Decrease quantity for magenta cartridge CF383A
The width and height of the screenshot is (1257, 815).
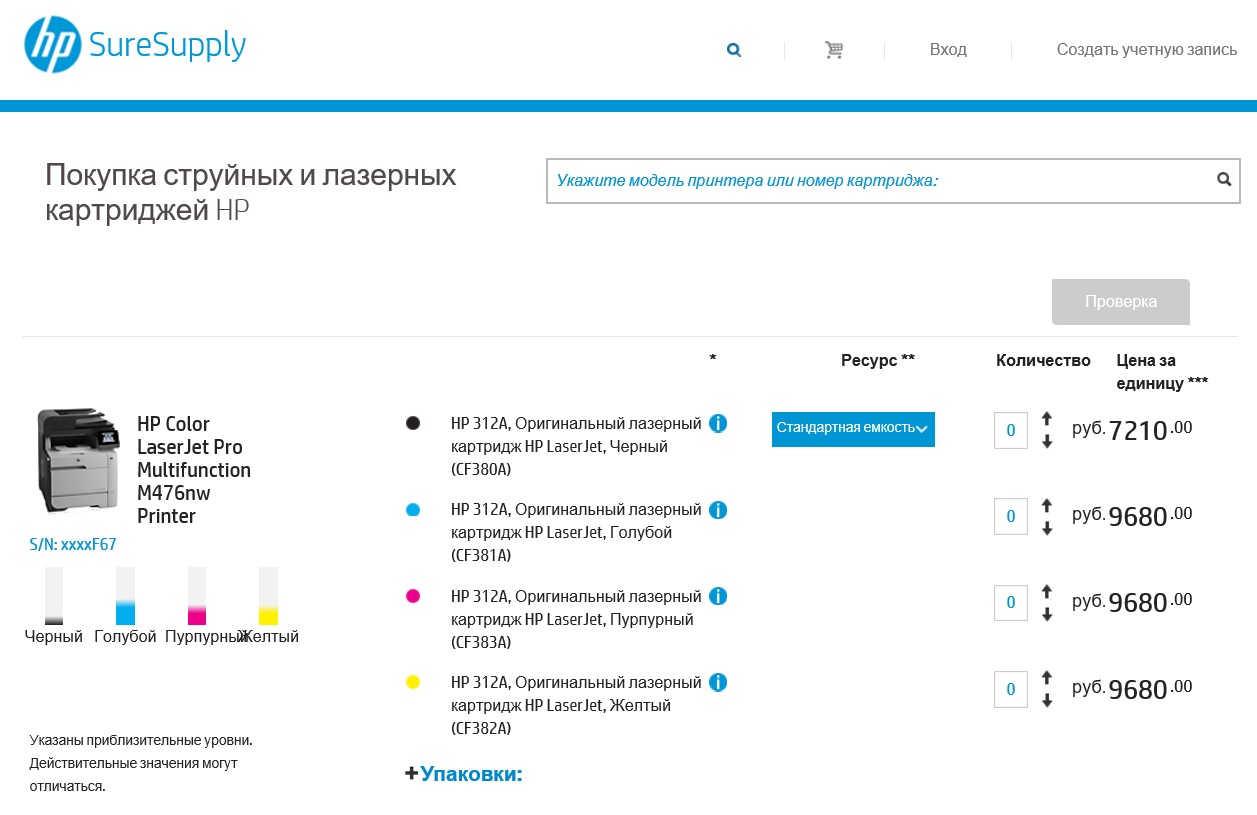click(1047, 614)
